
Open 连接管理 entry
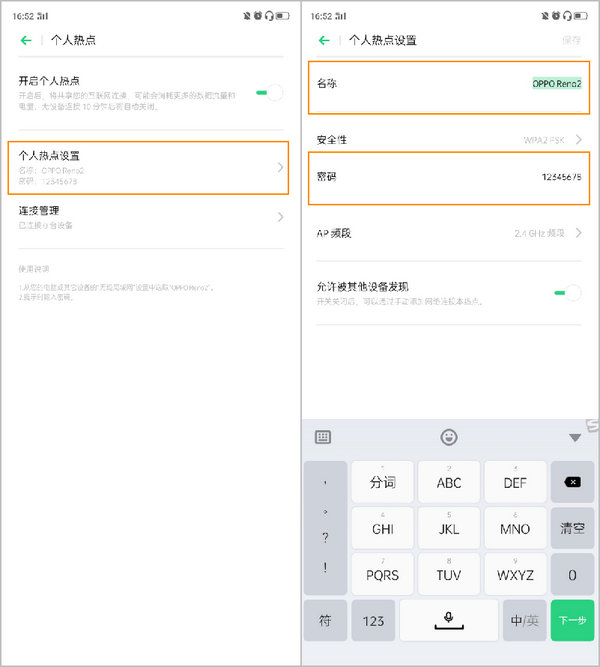click(150, 216)
